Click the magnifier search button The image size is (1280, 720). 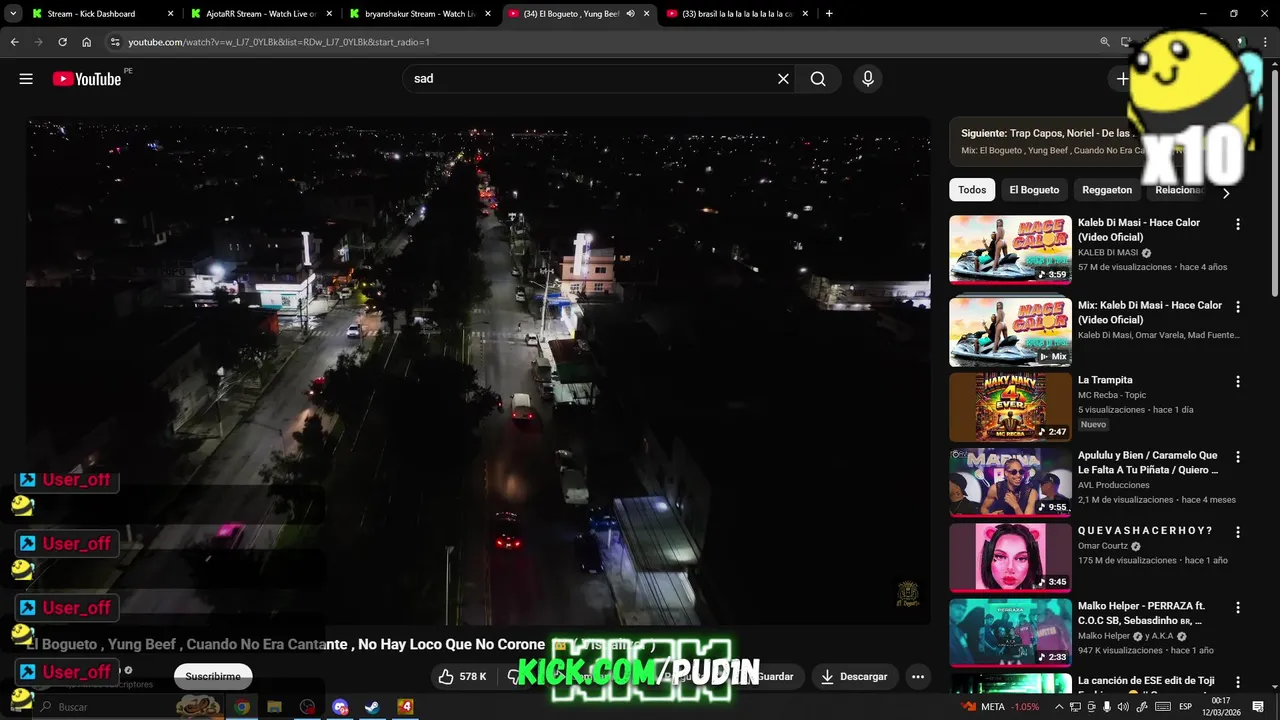[x=818, y=79]
